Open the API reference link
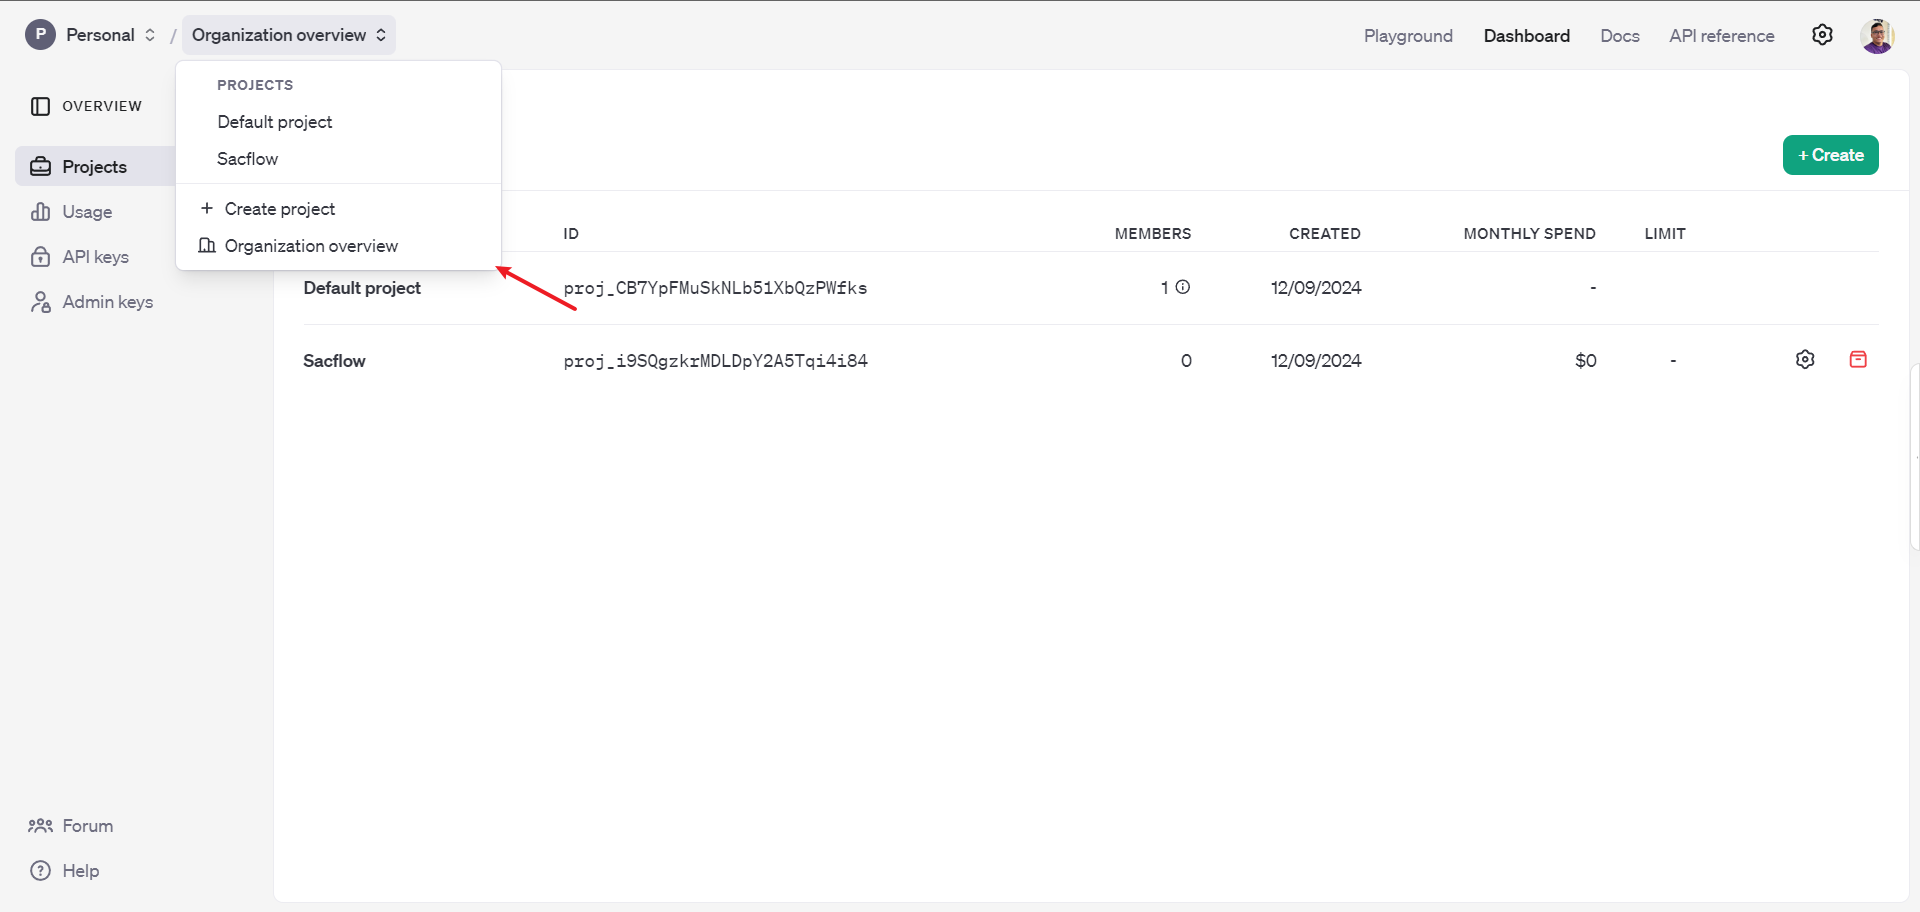The image size is (1920, 912). point(1721,36)
